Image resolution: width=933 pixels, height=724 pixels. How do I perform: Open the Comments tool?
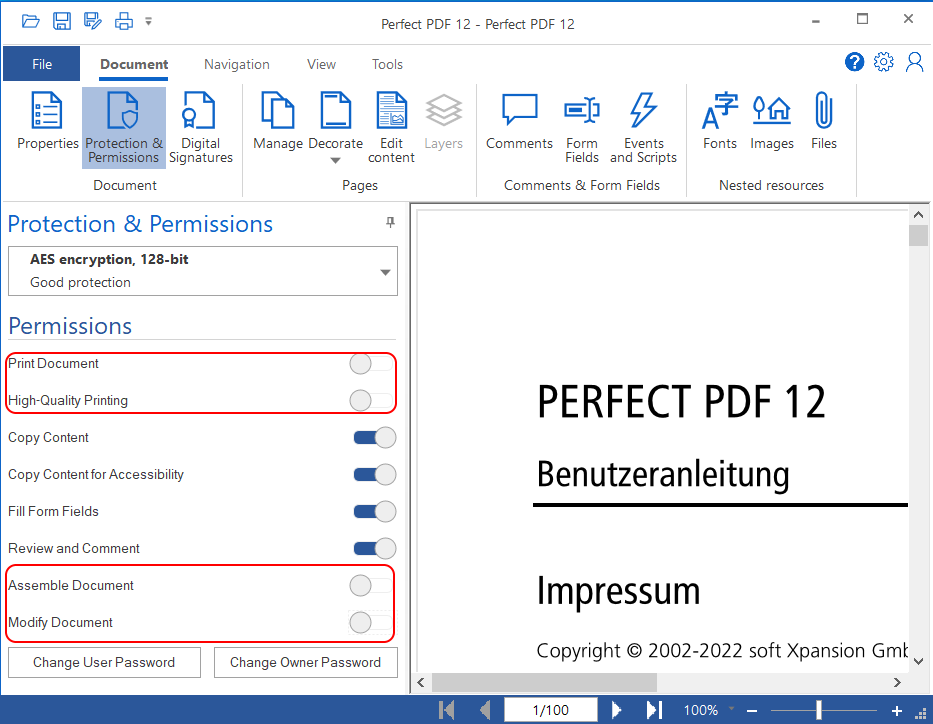click(519, 121)
